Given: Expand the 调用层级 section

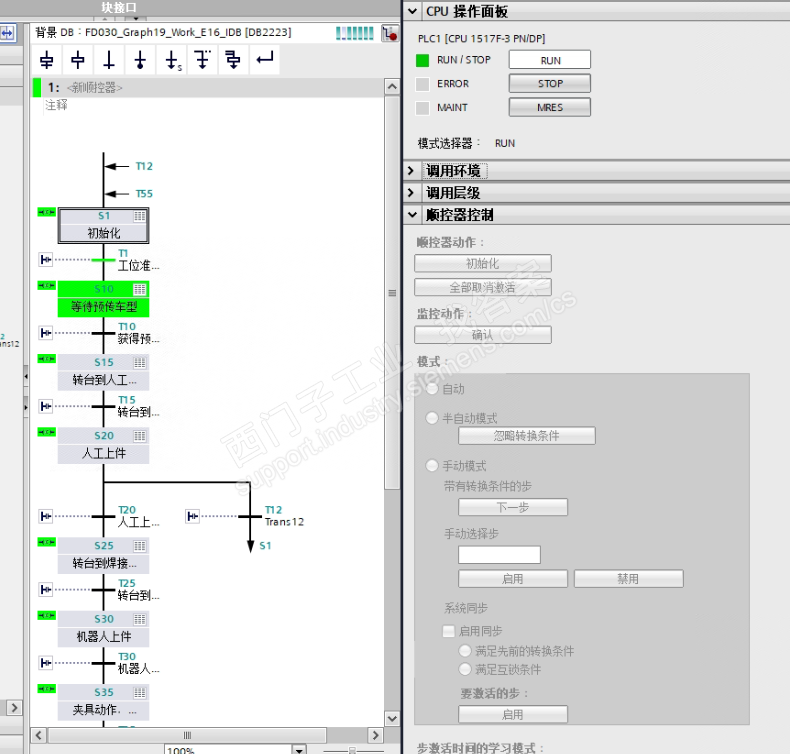Looking at the screenshot, I should click(x=411, y=192).
